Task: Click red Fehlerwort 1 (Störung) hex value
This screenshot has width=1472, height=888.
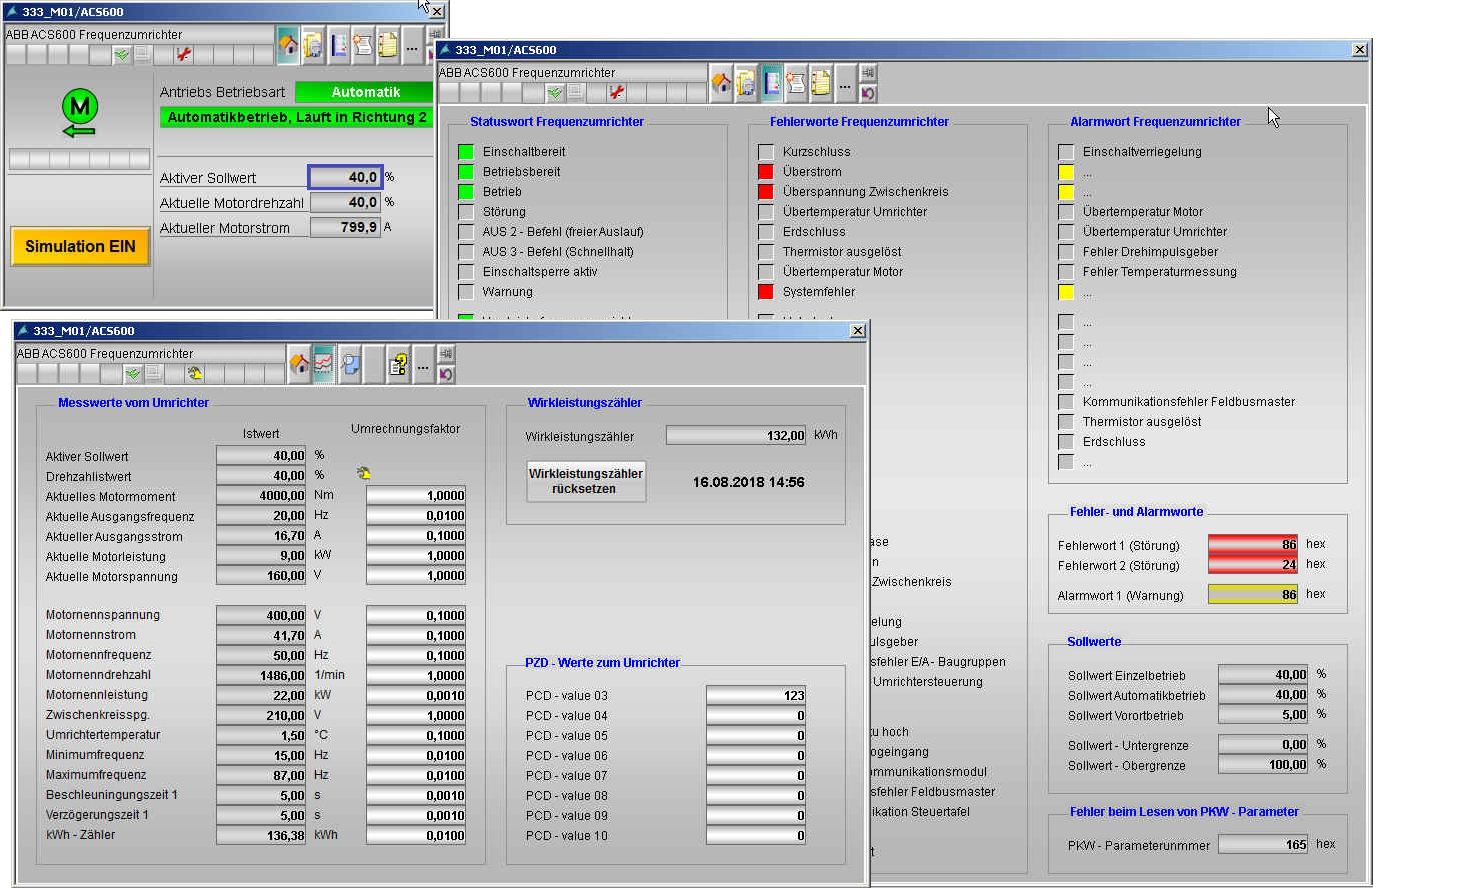Action: click(x=1252, y=544)
